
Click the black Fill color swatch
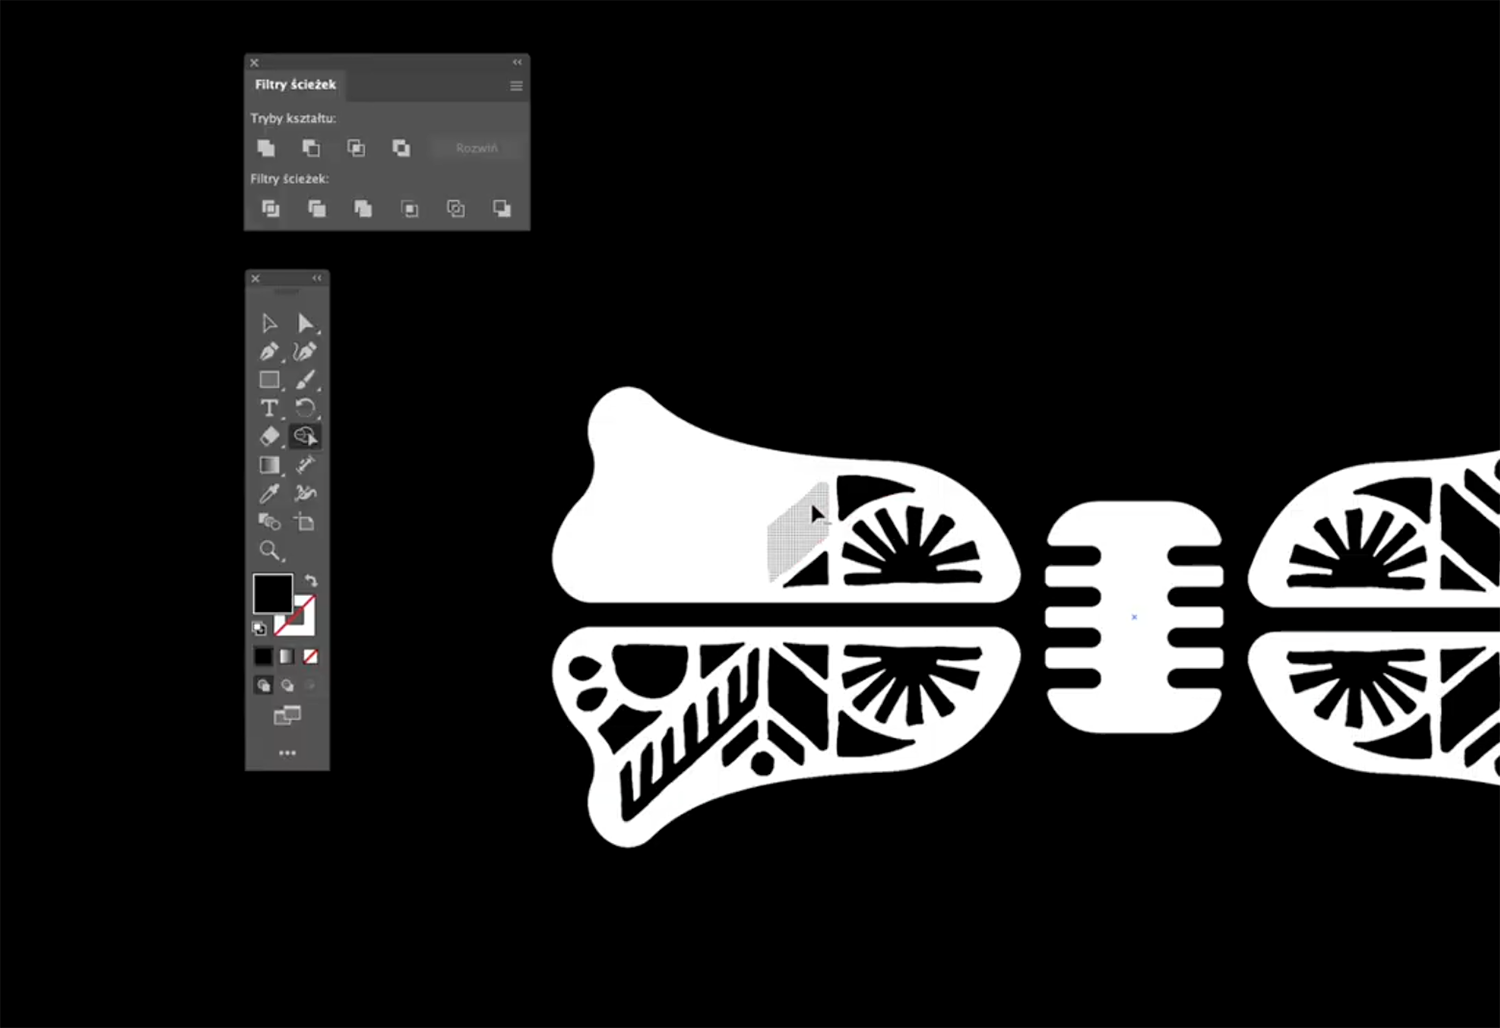point(271,593)
